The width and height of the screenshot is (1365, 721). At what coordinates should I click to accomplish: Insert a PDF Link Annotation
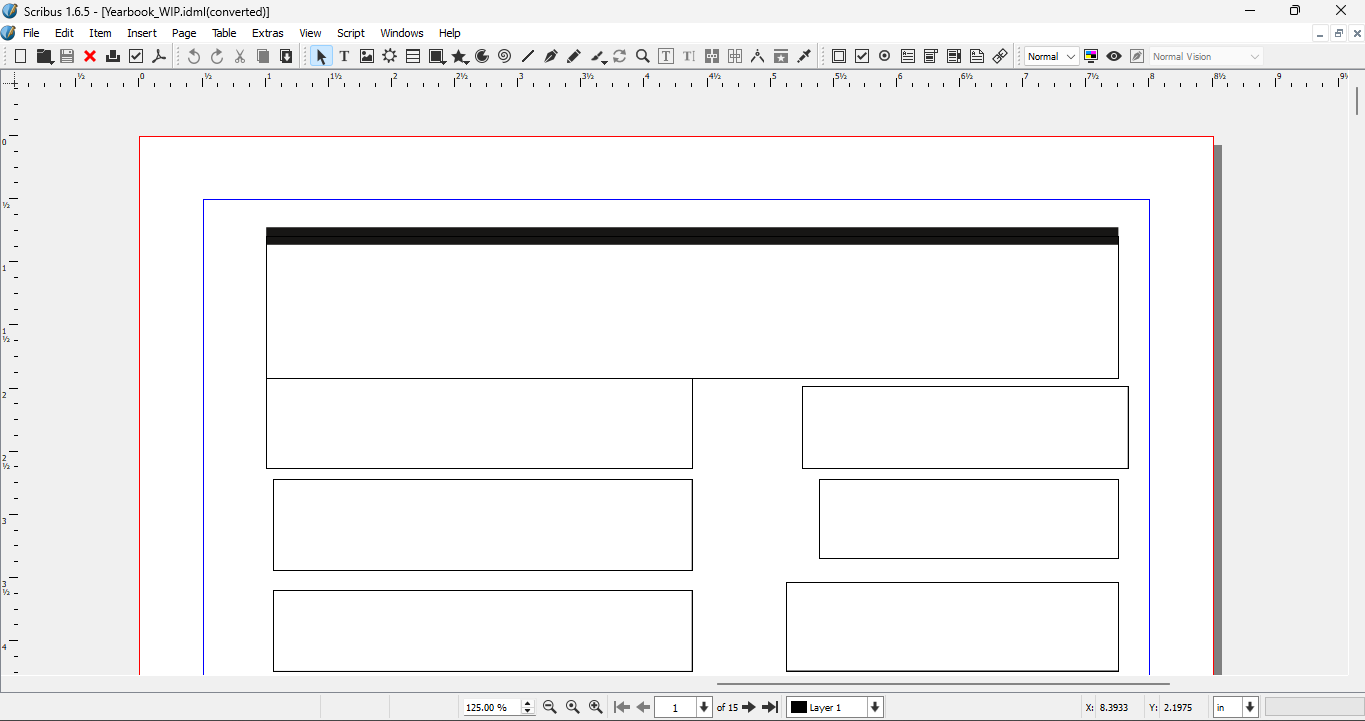(x=1000, y=57)
